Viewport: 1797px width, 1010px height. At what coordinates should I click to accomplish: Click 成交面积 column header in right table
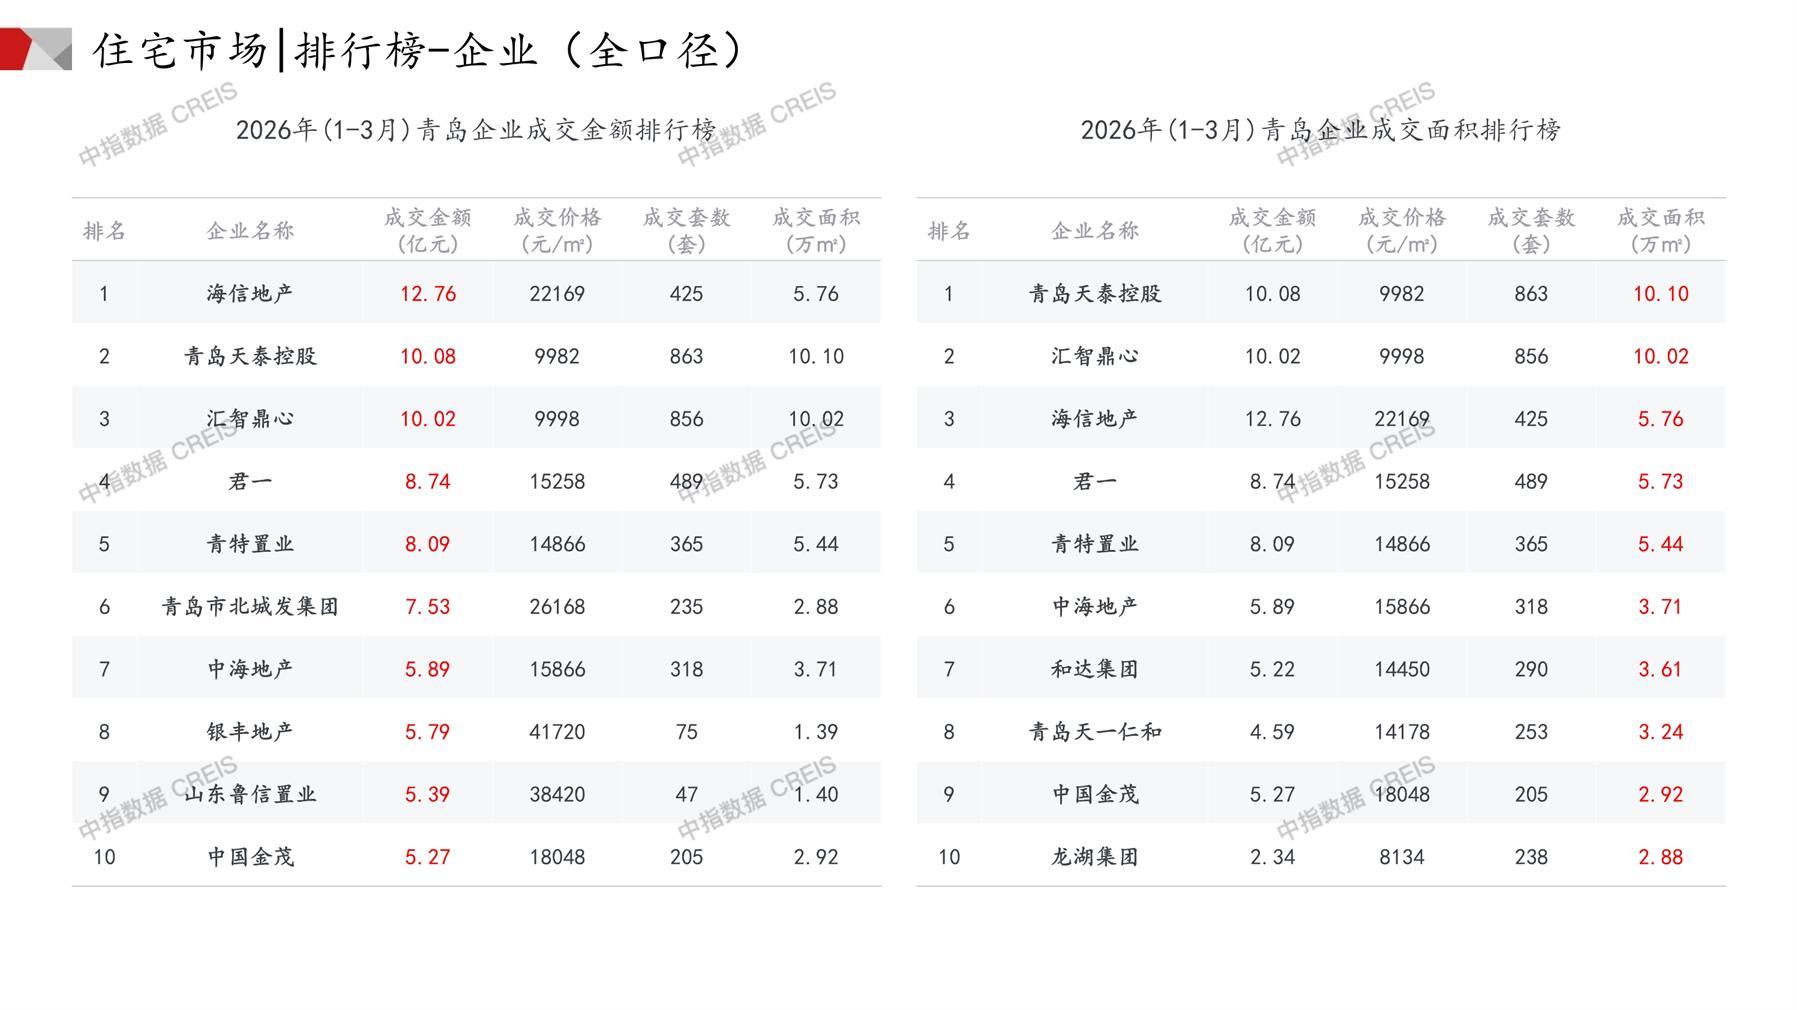click(x=1660, y=231)
